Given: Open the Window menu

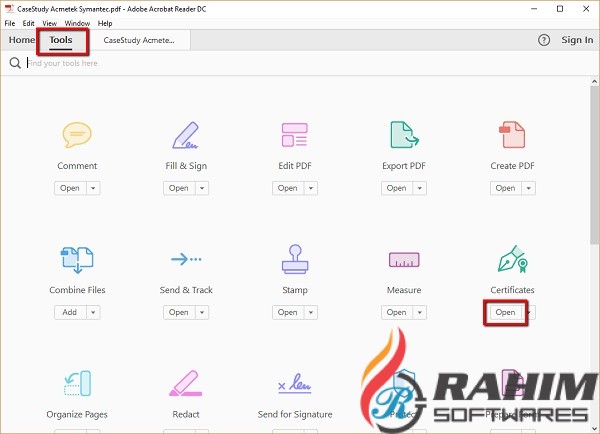Looking at the screenshot, I should point(77,23).
